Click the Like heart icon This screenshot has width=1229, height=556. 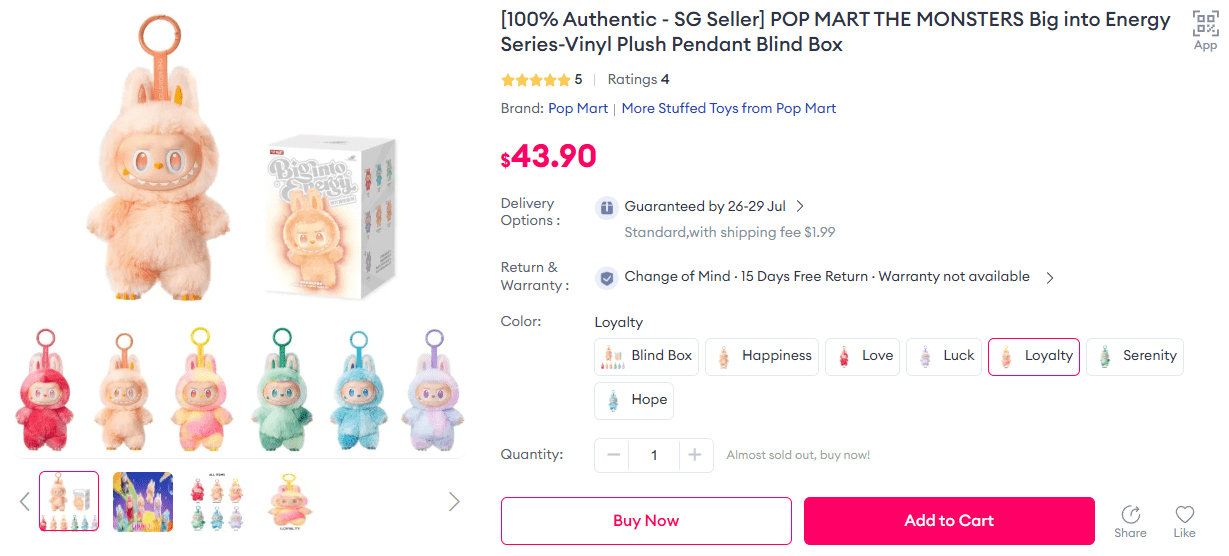1185,515
